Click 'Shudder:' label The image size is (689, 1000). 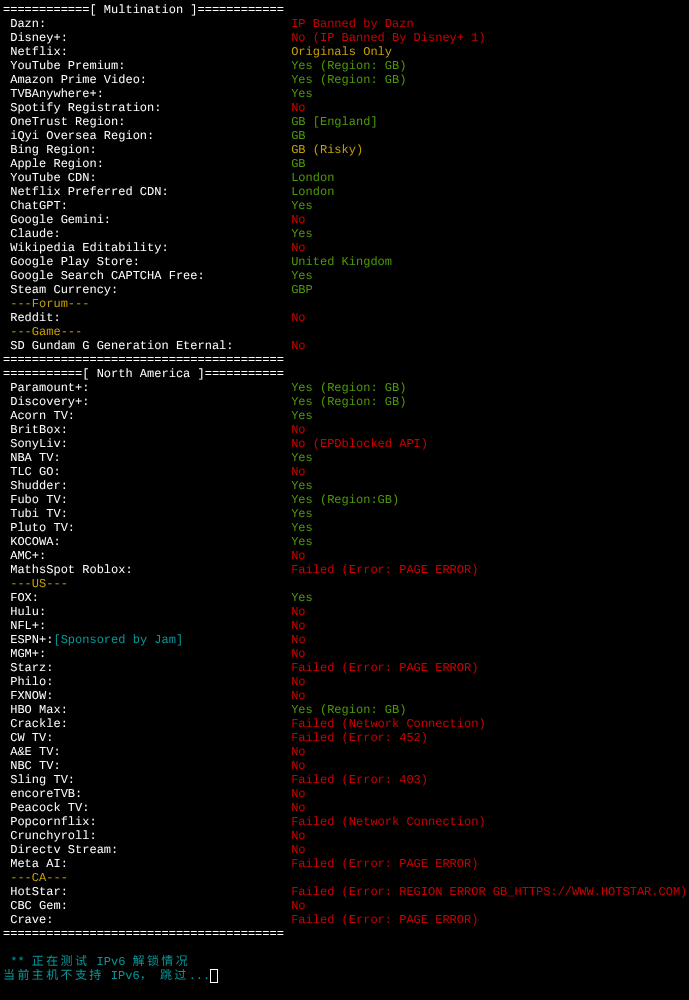click(38, 487)
